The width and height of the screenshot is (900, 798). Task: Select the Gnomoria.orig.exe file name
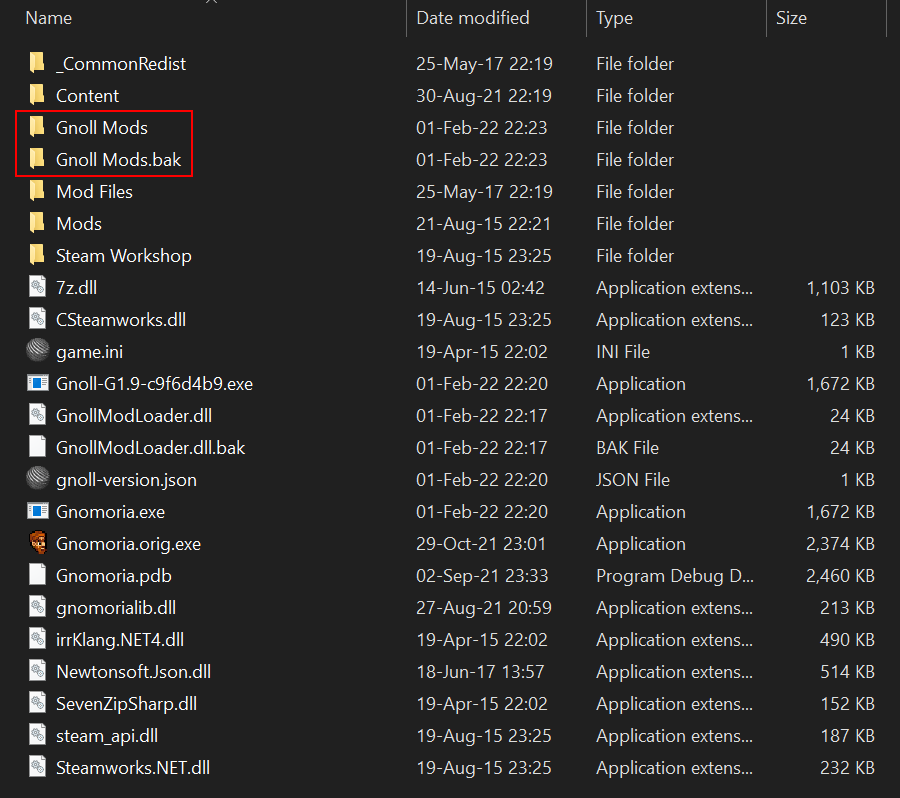point(128,544)
